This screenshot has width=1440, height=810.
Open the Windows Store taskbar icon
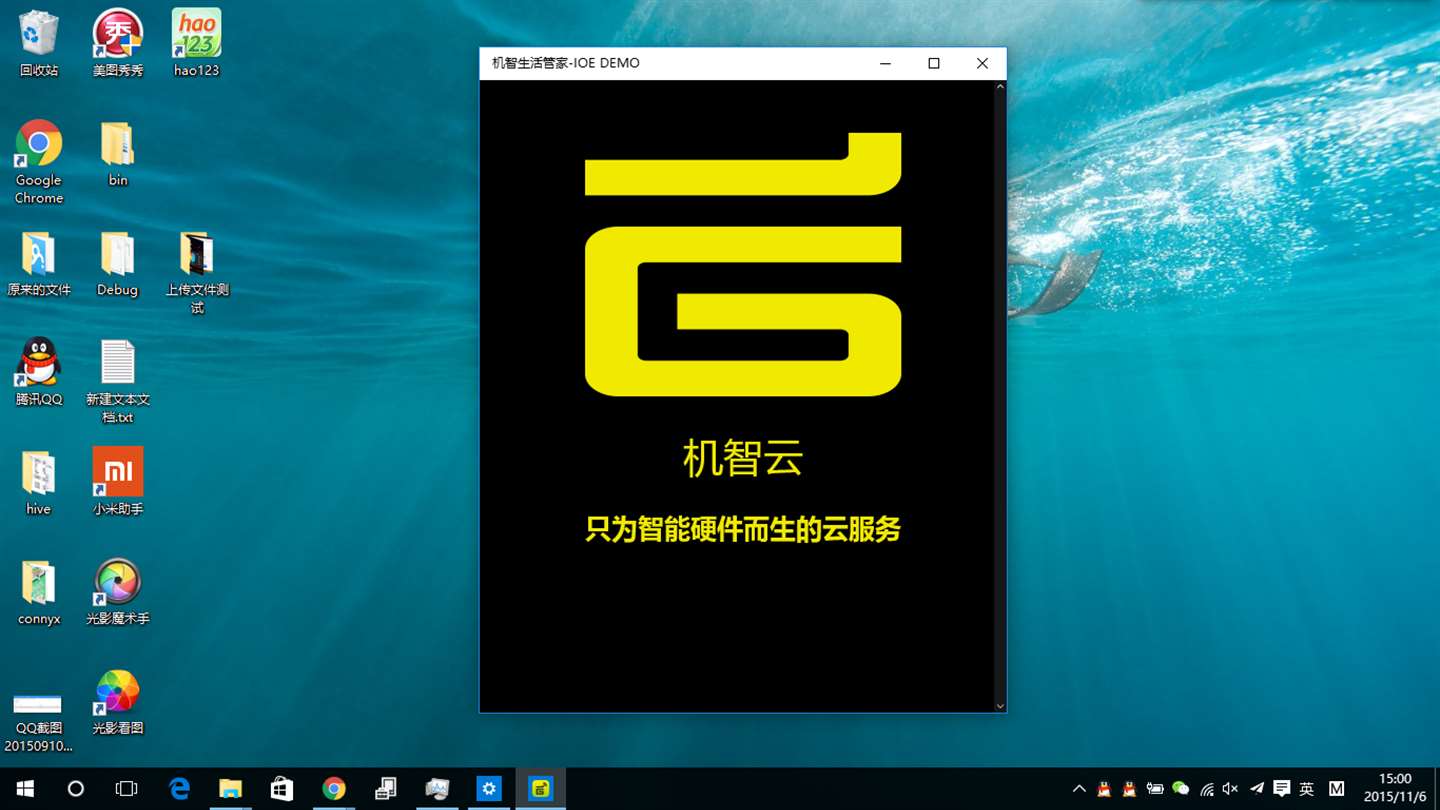[282, 789]
